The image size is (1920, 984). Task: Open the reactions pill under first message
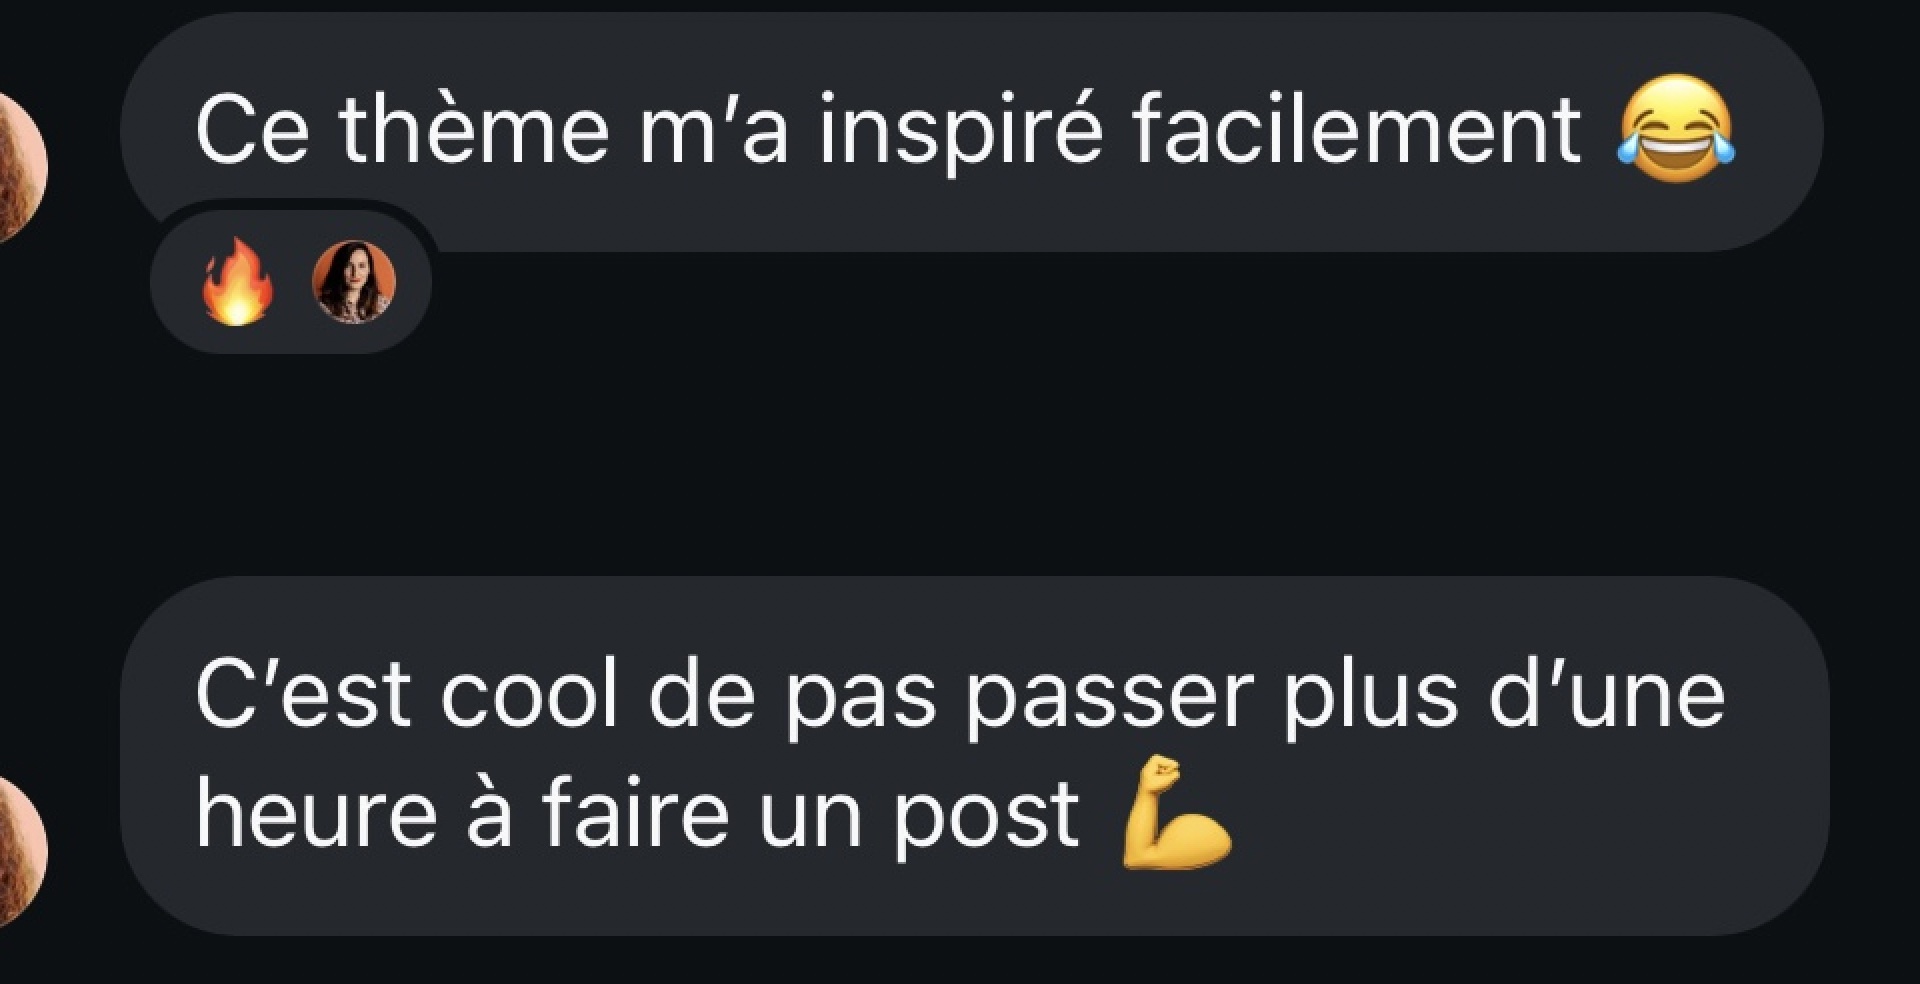(291, 282)
